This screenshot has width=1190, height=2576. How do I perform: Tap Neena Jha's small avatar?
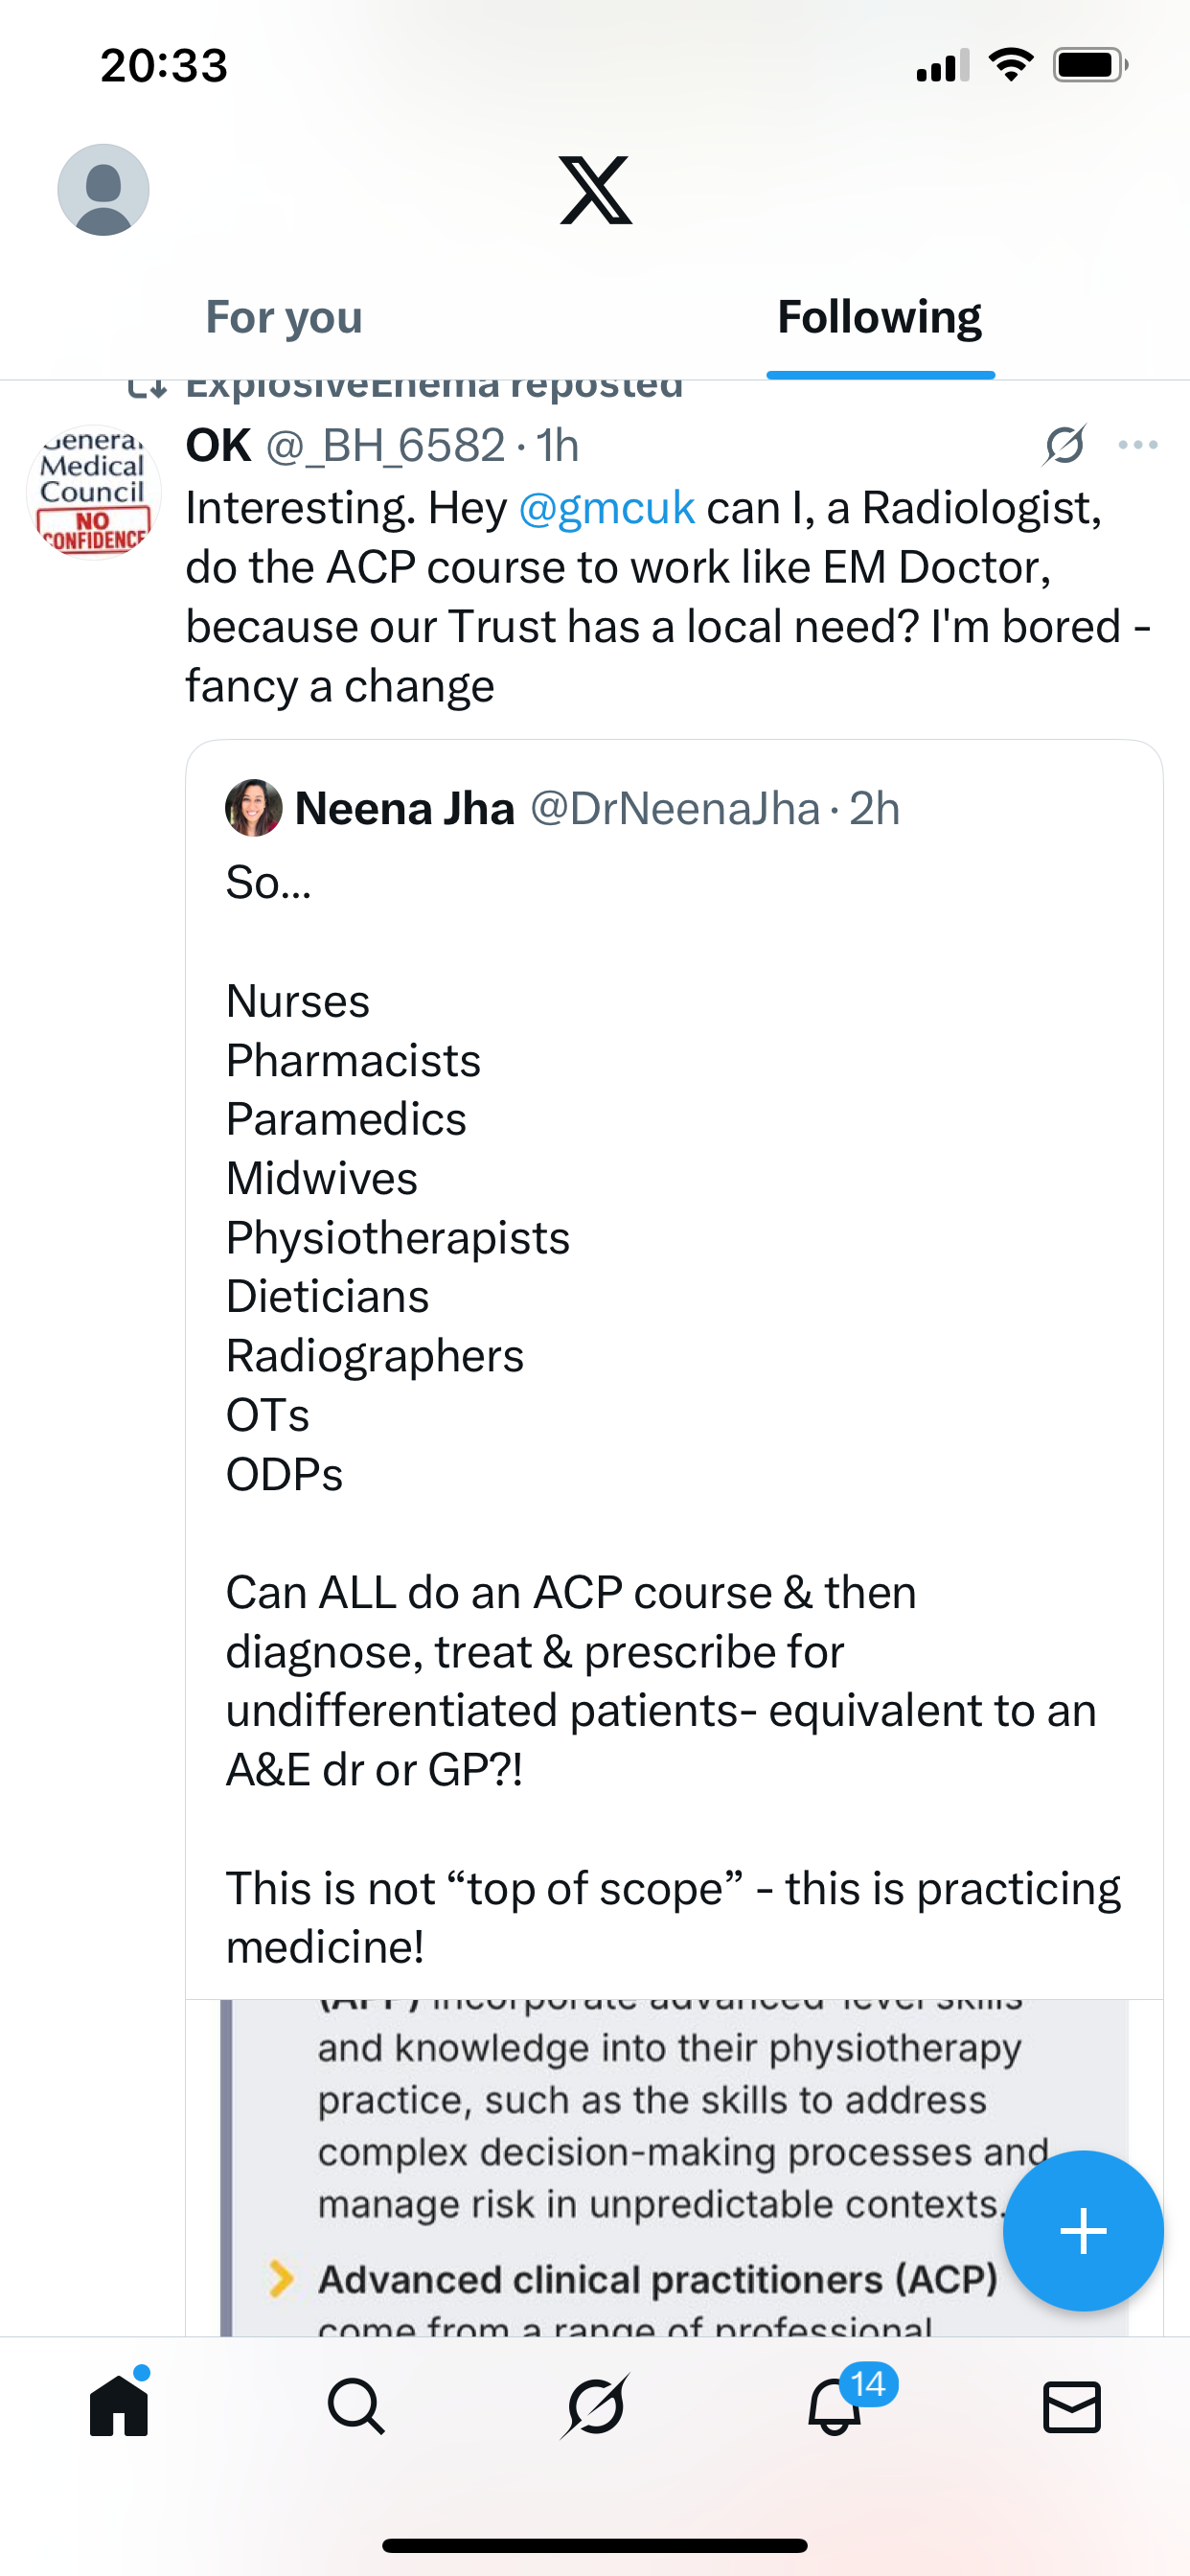pos(253,808)
